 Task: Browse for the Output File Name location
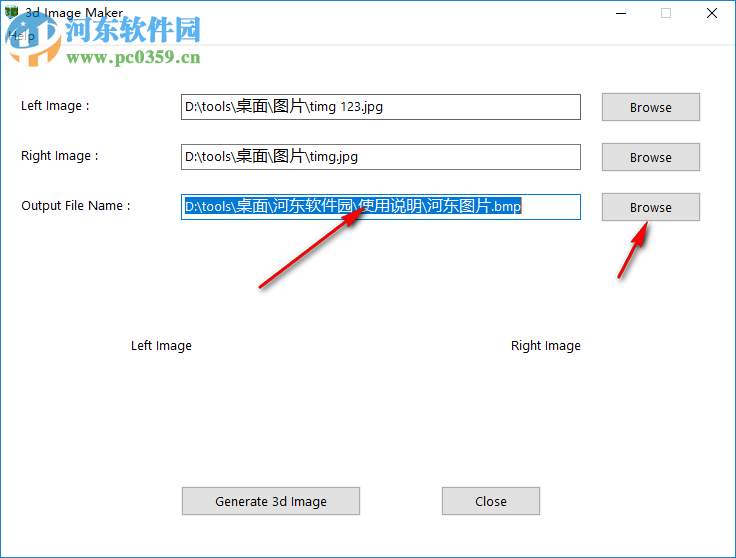click(x=651, y=207)
